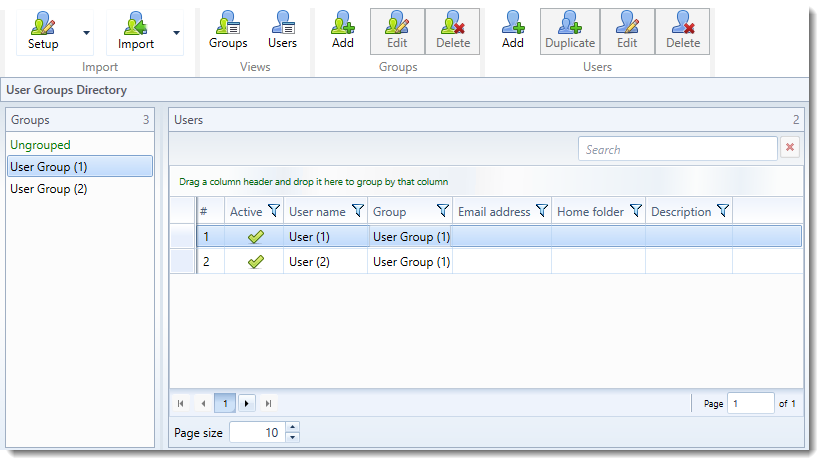The height and width of the screenshot is (465, 824).
Task: Click Delete icon in Users section
Action: coord(683,22)
